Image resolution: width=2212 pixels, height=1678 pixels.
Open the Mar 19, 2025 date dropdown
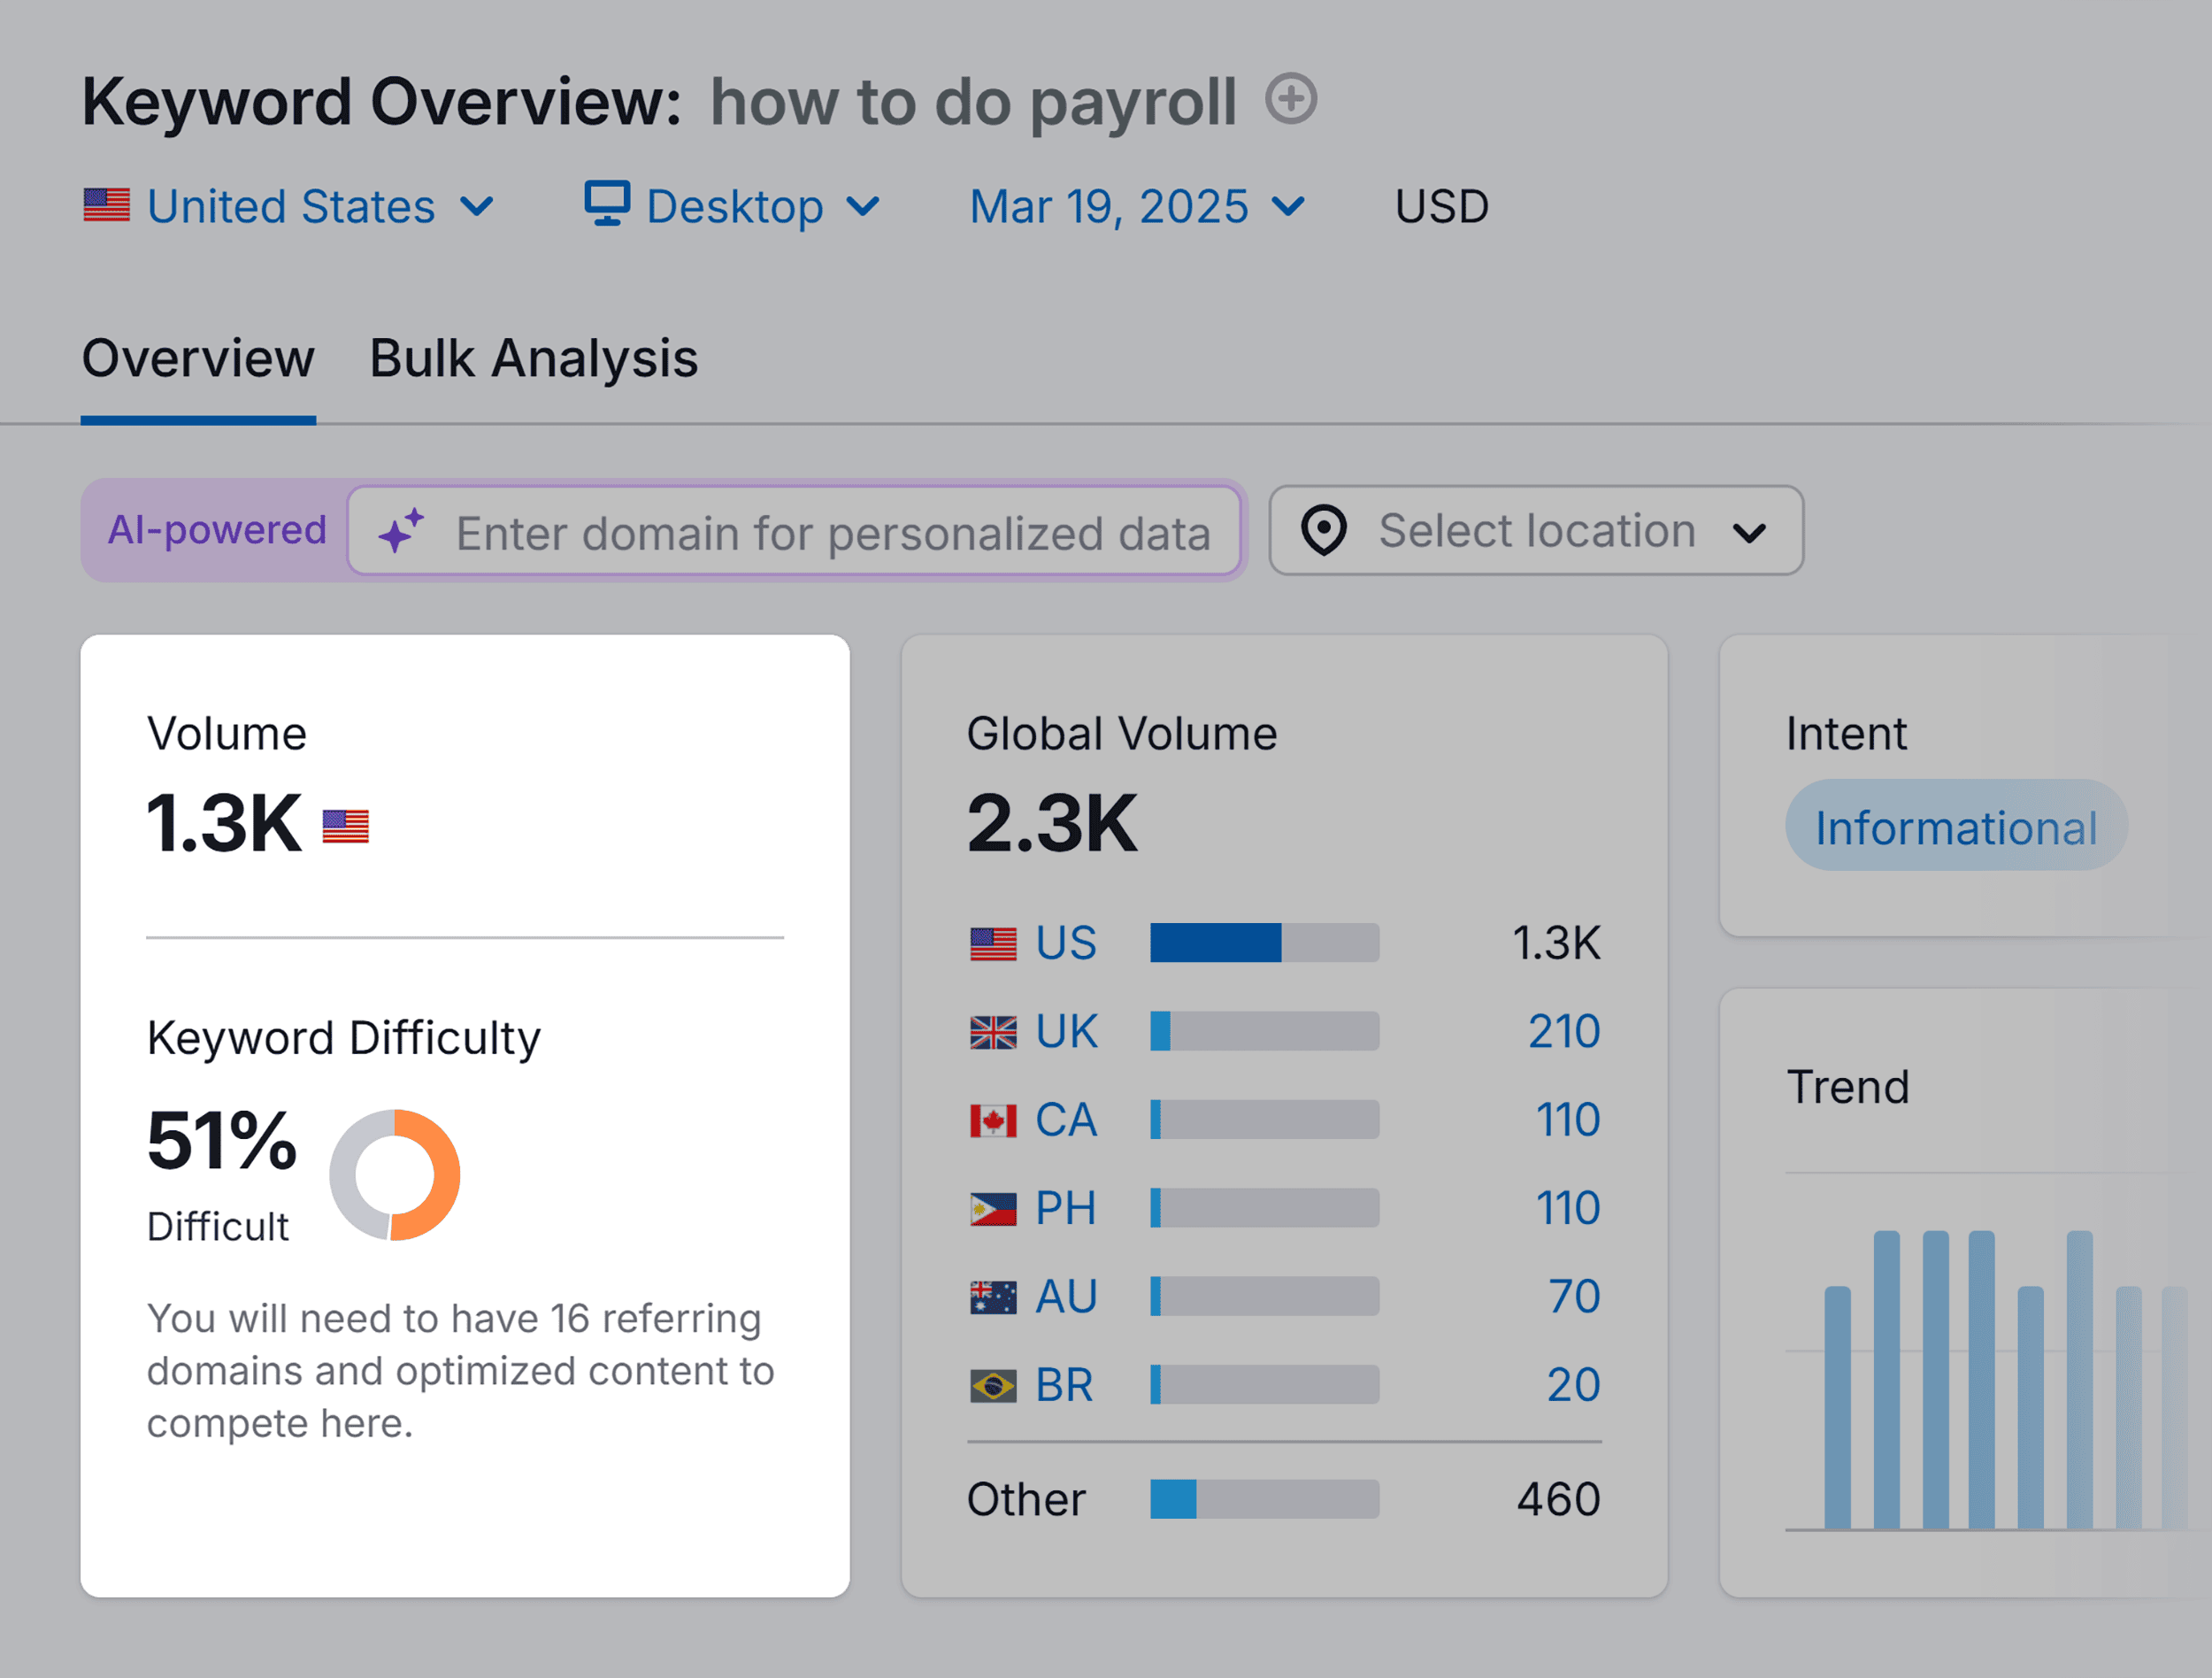coord(1137,206)
